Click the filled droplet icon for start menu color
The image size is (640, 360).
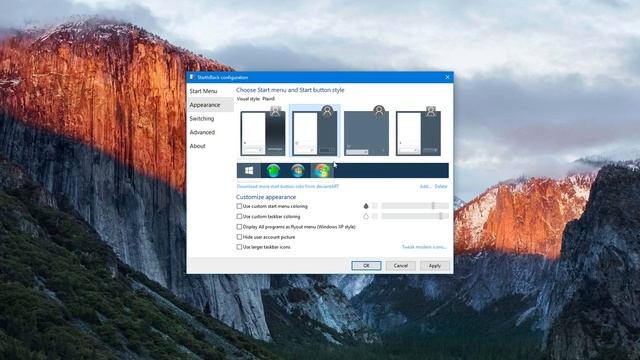pos(366,206)
